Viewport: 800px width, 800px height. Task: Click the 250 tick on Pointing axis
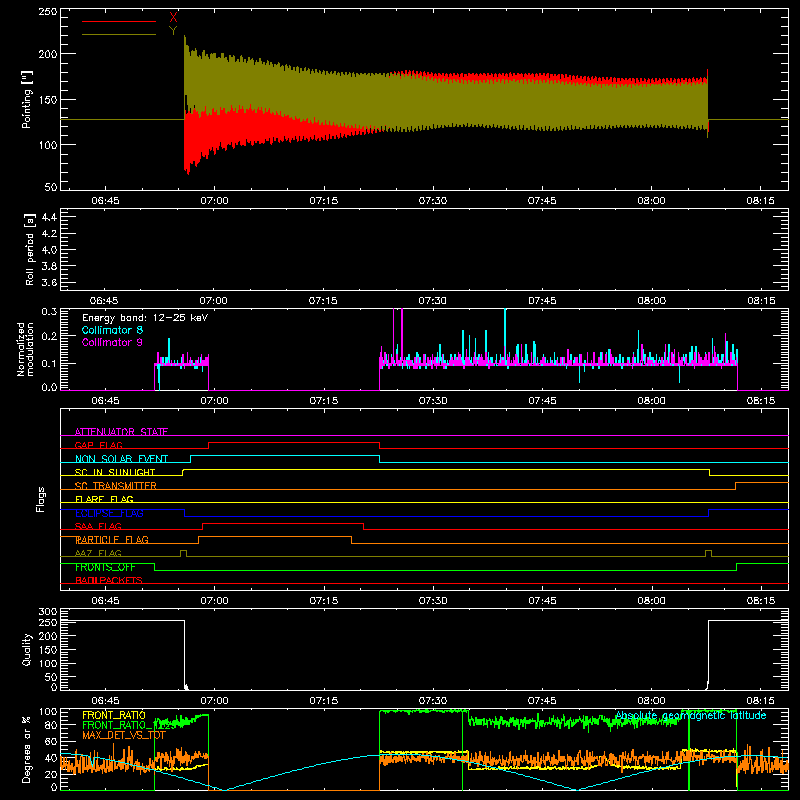point(48,12)
